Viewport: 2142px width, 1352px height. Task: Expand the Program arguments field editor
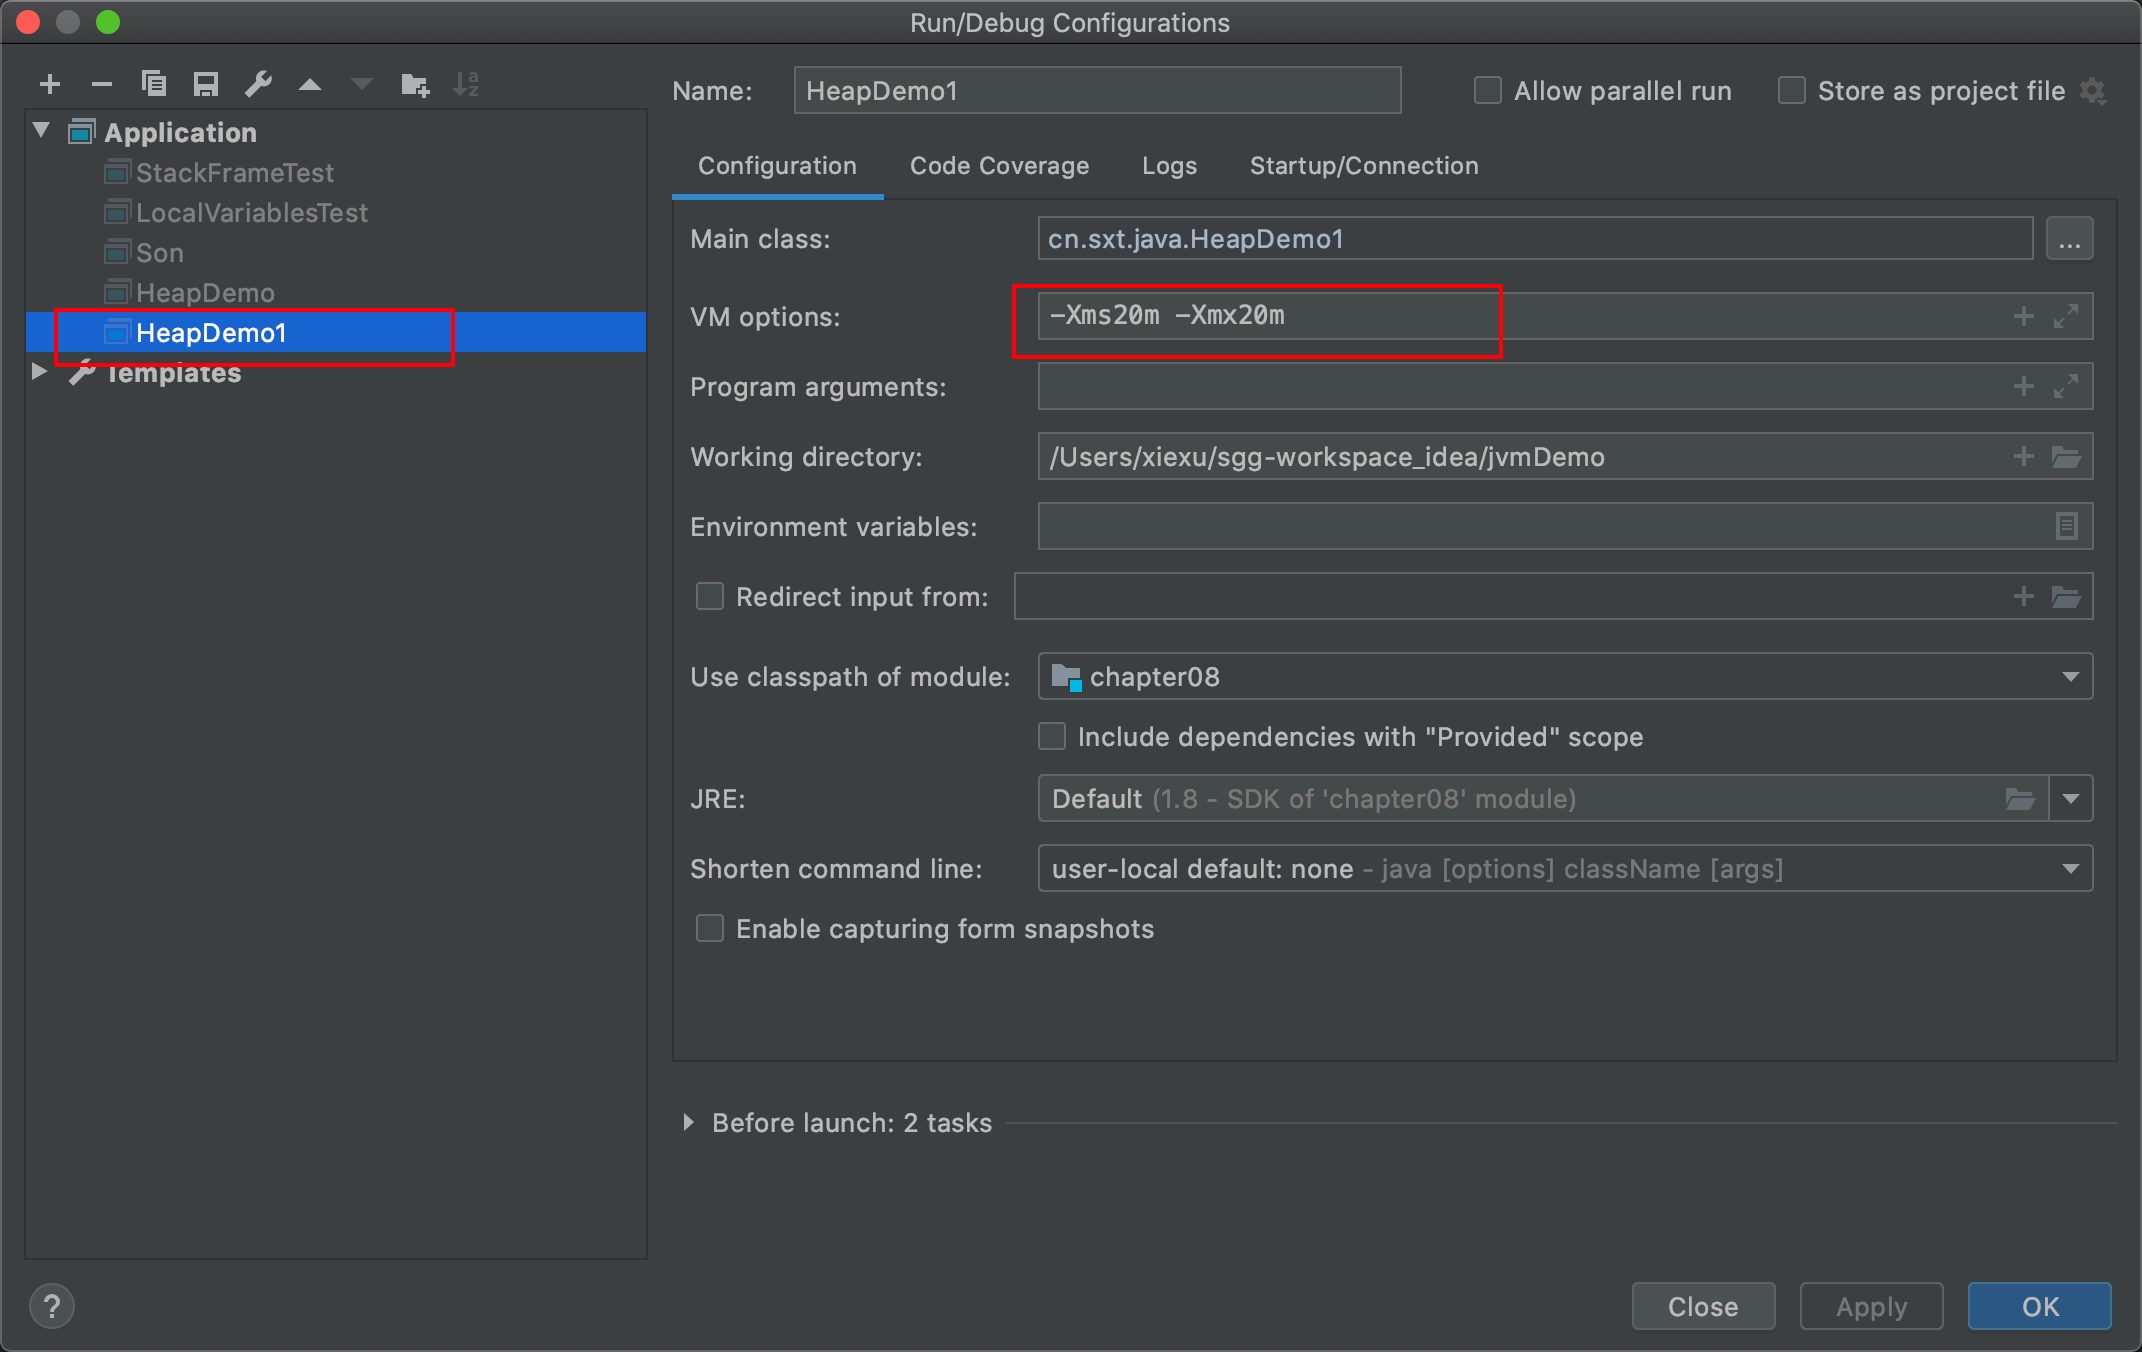pyautogui.click(x=2066, y=387)
